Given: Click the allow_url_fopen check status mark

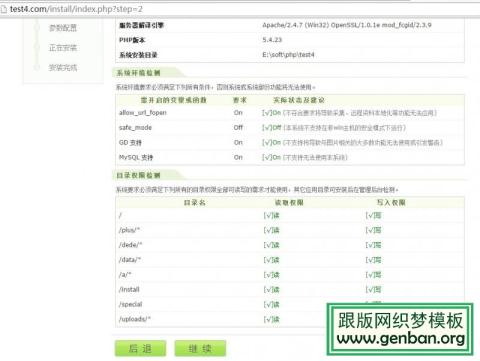Looking at the screenshot, I should click(x=271, y=113).
